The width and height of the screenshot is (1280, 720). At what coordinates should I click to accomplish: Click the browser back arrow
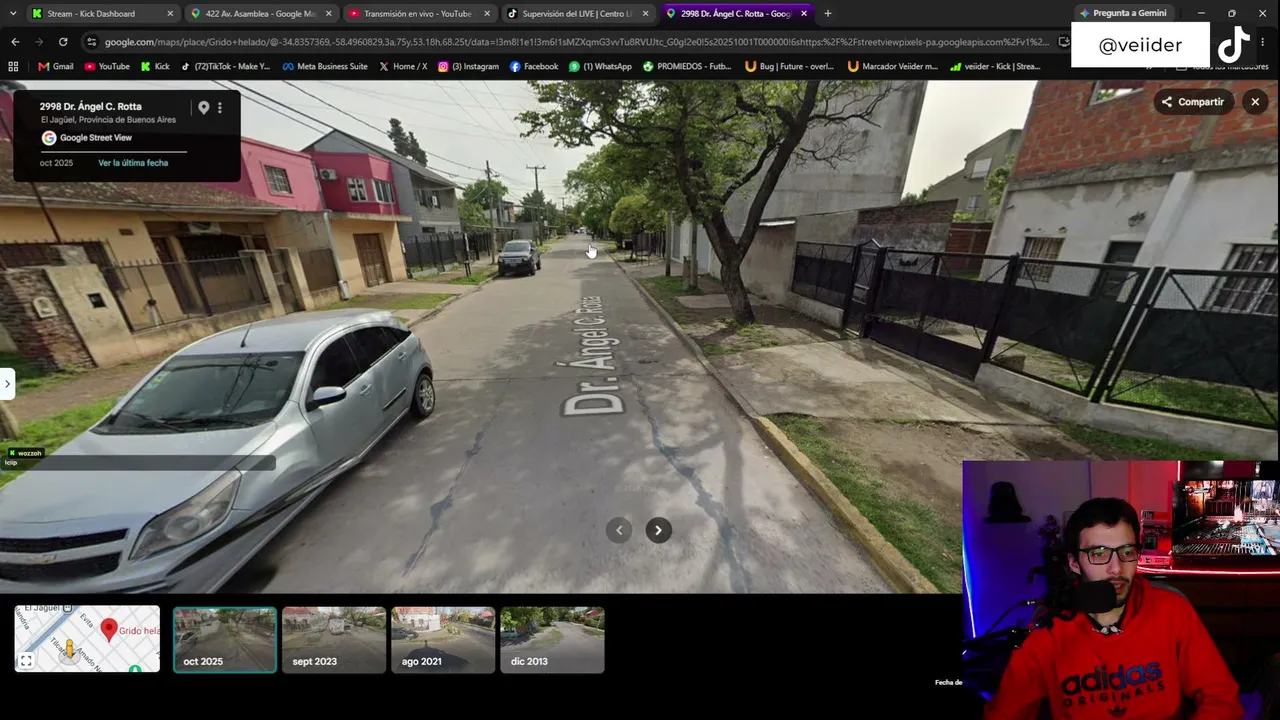point(15,42)
